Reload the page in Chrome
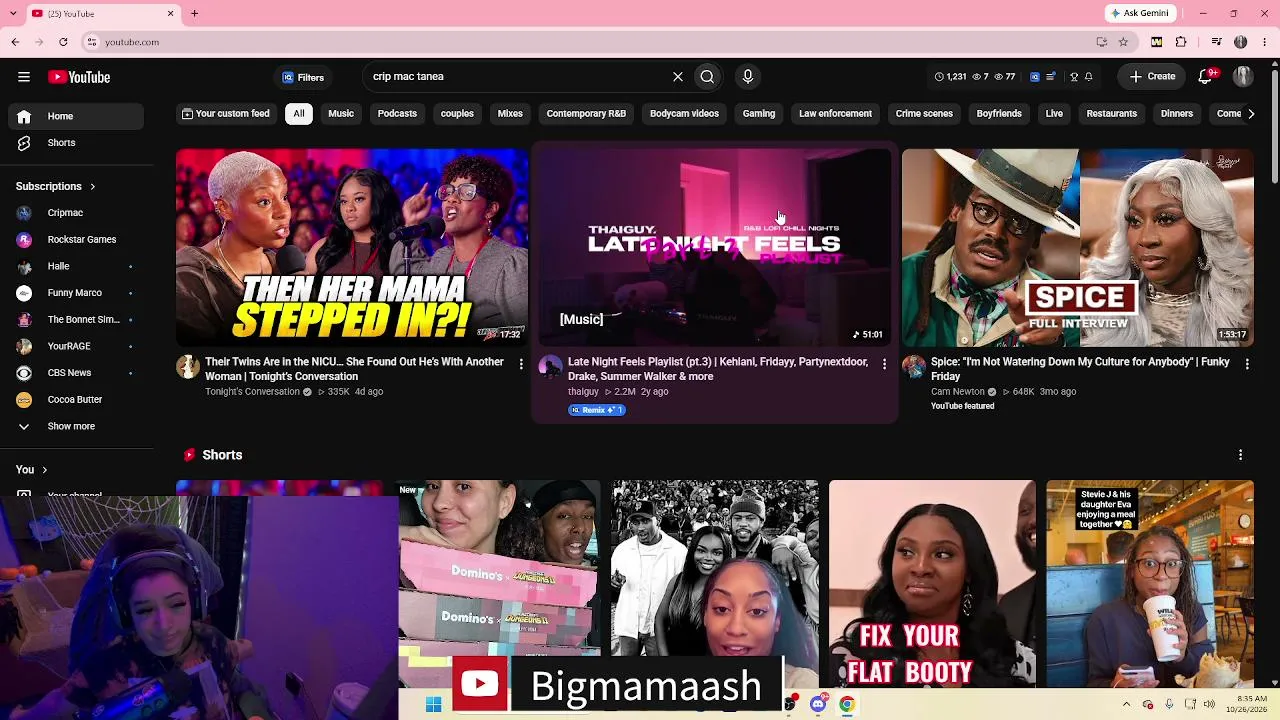The image size is (1280, 720). click(x=63, y=42)
